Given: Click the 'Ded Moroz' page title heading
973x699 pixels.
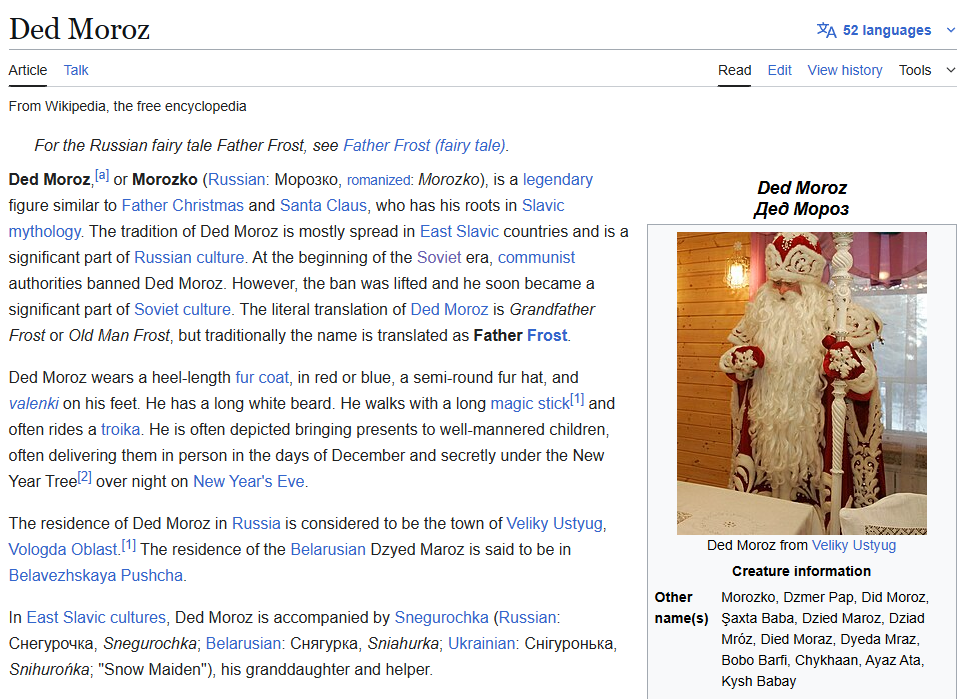Looking at the screenshot, I should pos(79,29).
